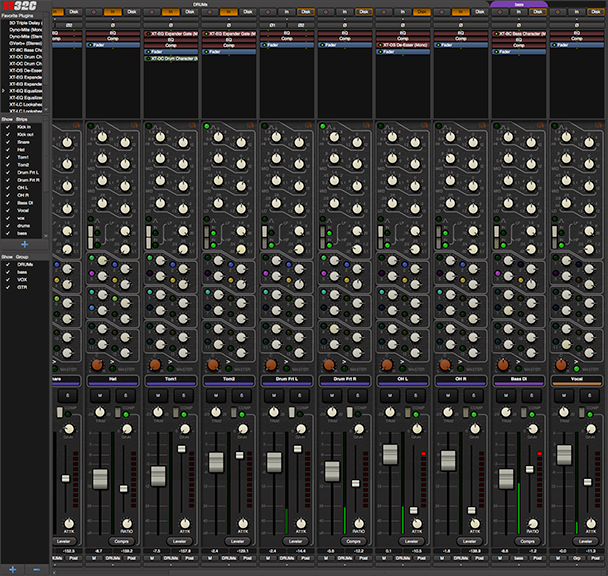Select the purple bass group tab
608x576 pixels.
(x=519, y=4)
